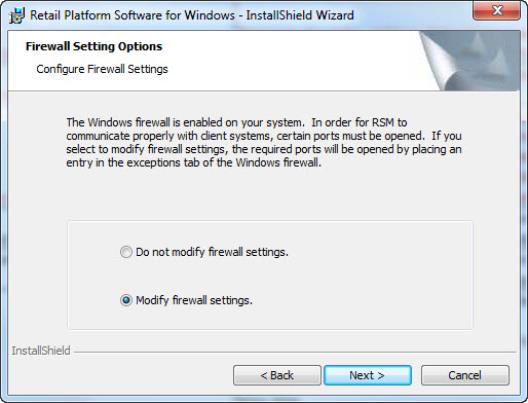528x403 pixels.
Task: Cancel the installation wizard
Action: (465, 375)
